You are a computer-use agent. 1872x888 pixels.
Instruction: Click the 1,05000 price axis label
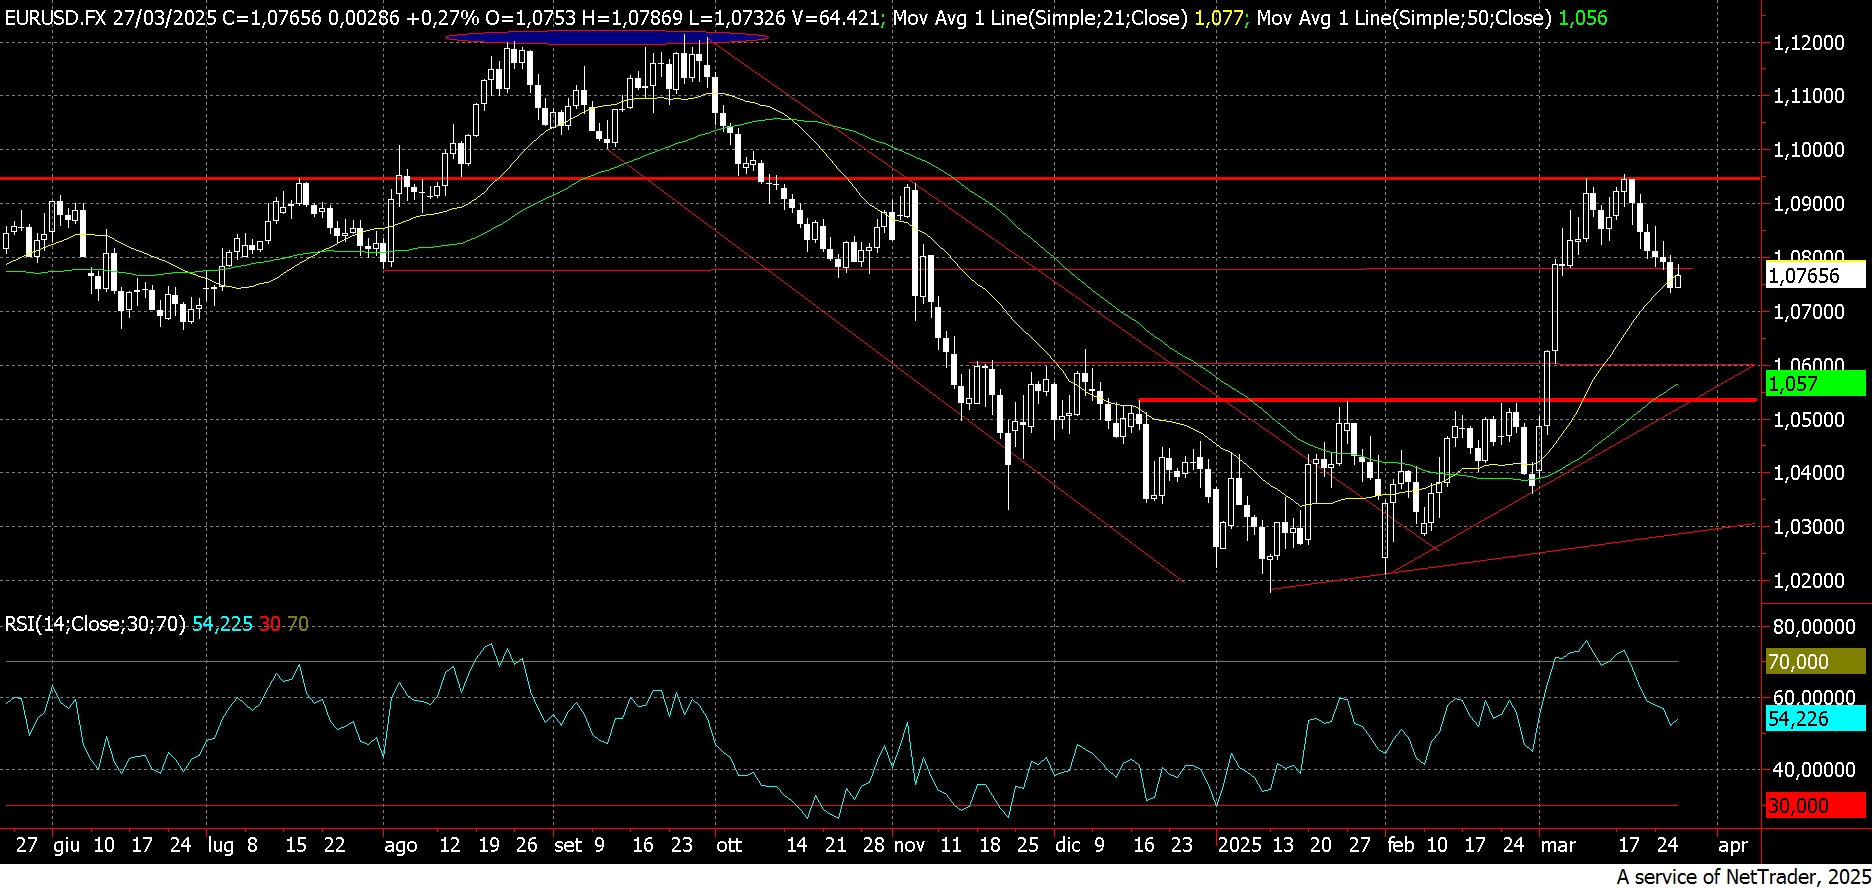pyautogui.click(x=1808, y=419)
